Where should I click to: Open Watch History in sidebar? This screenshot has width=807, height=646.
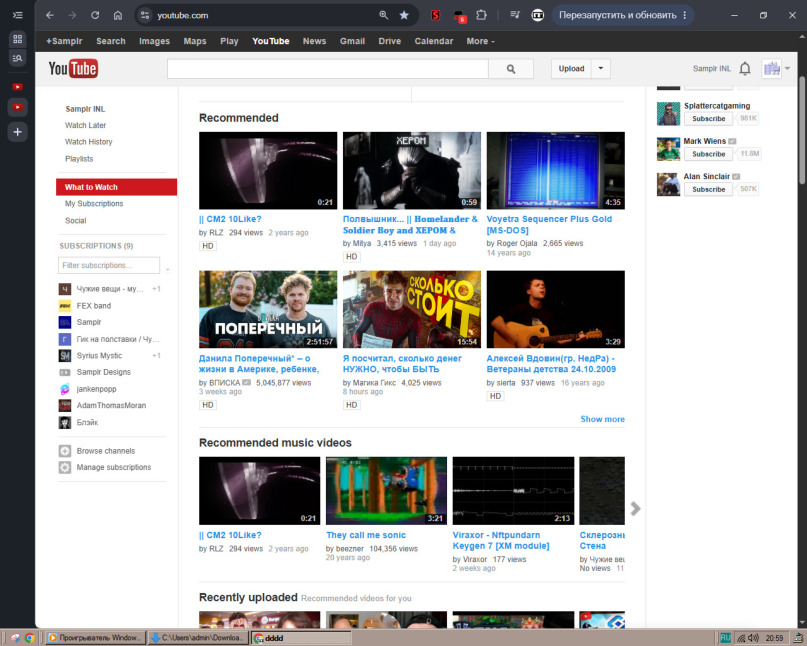(x=89, y=142)
